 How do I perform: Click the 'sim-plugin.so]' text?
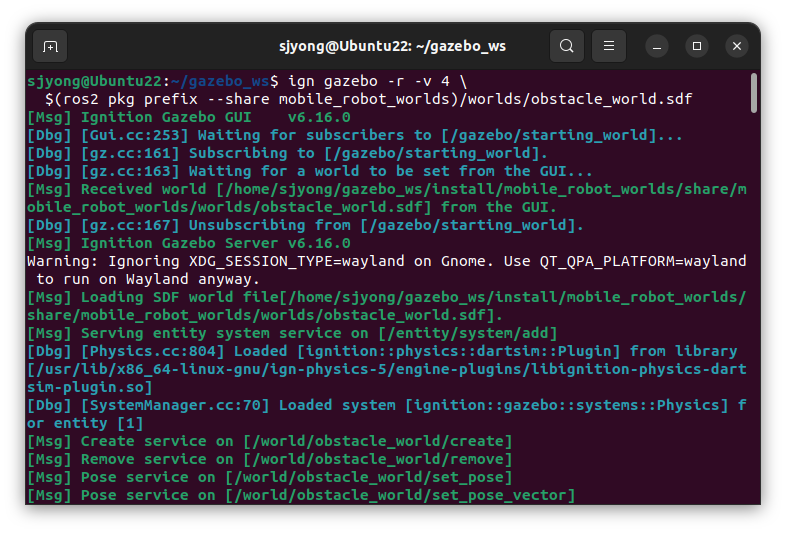point(90,388)
